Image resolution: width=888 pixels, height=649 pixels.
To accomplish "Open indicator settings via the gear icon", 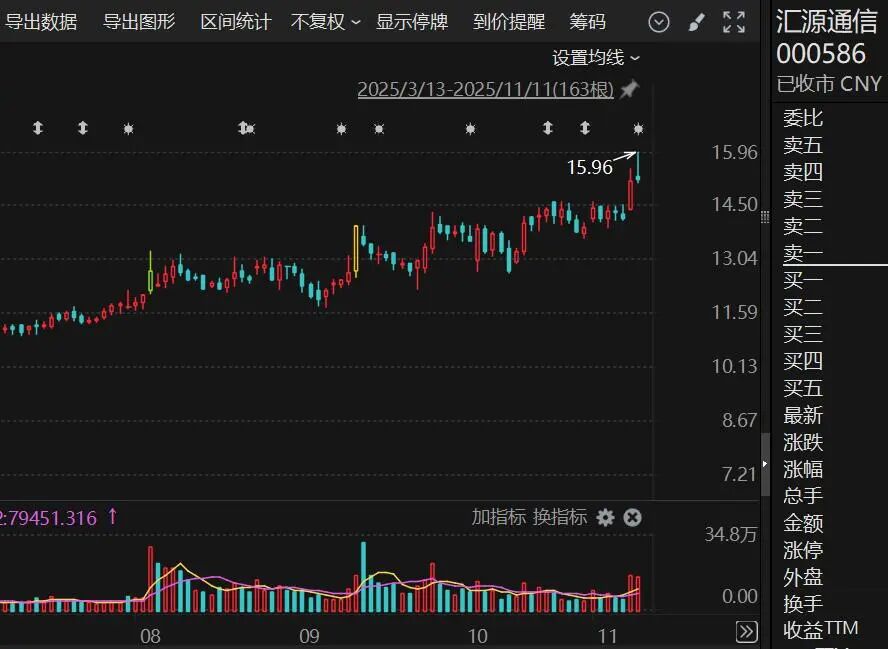I will pyautogui.click(x=606, y=519).
